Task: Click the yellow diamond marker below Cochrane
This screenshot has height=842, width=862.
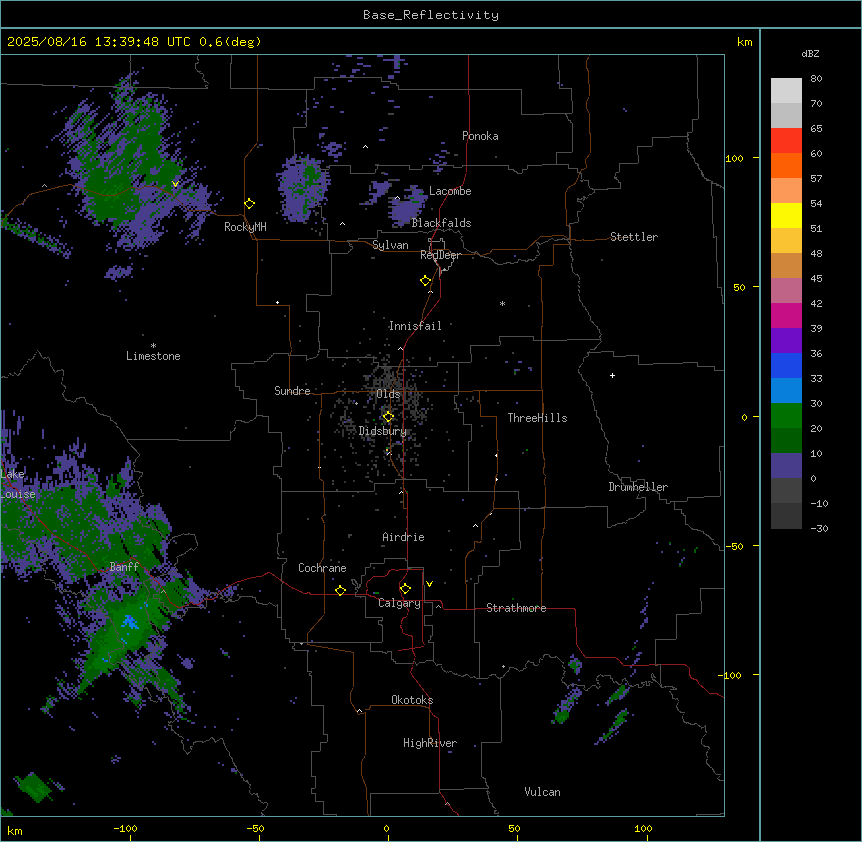Action: [x=340, y=590]
